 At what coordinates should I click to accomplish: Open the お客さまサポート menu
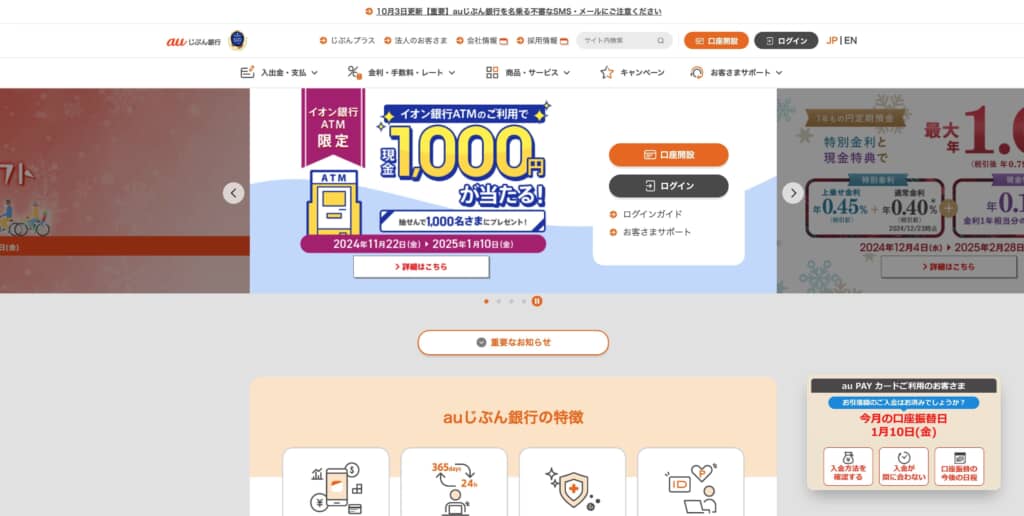click(x=736, y=73)
